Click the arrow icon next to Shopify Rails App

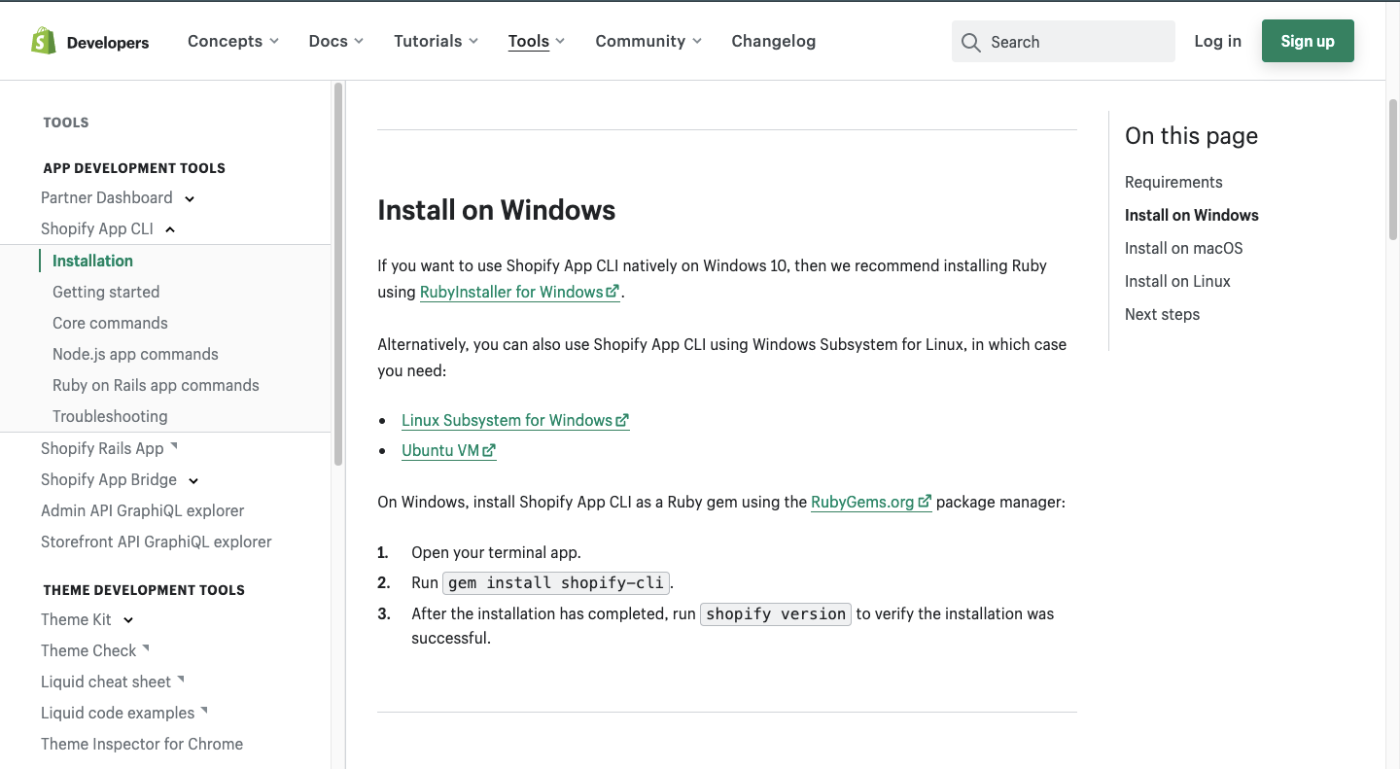point(174,446)
